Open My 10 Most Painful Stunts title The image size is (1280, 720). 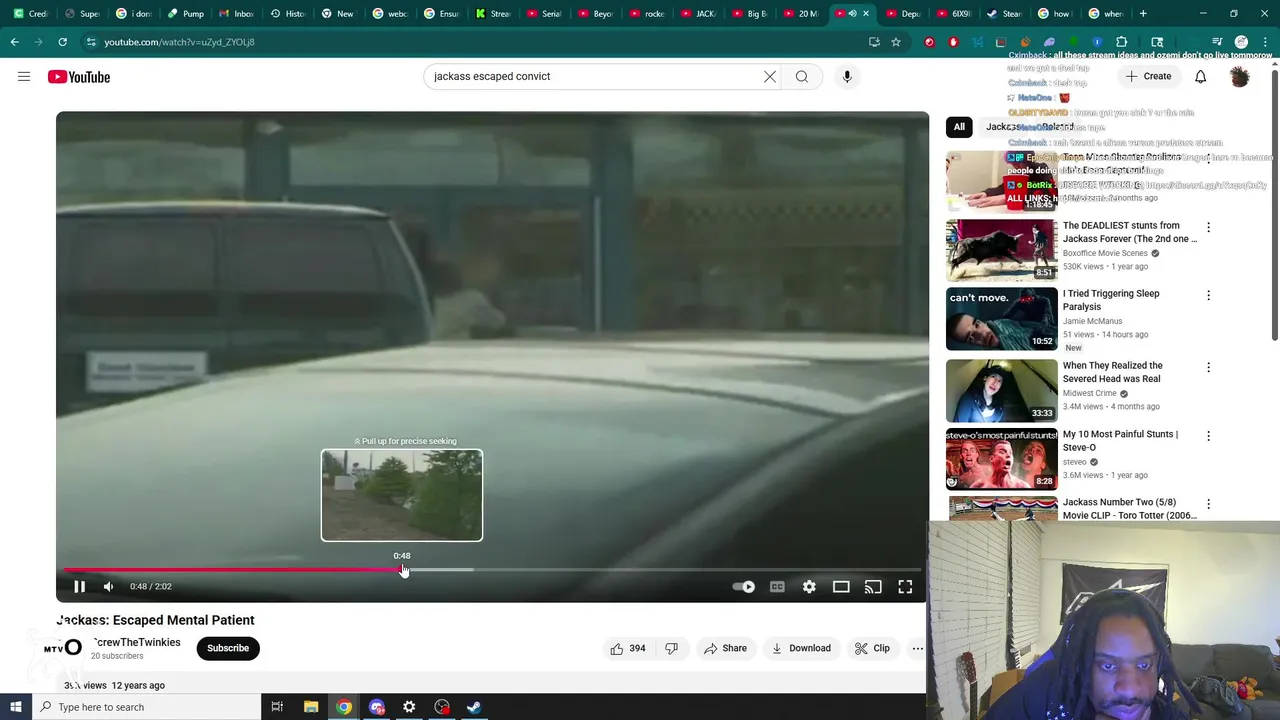coord(1120,441)
